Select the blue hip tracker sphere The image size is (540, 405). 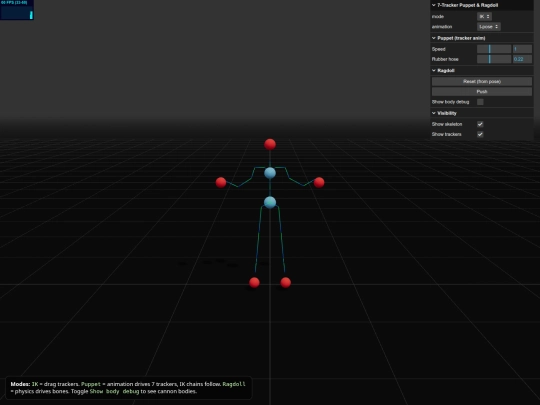270,202
